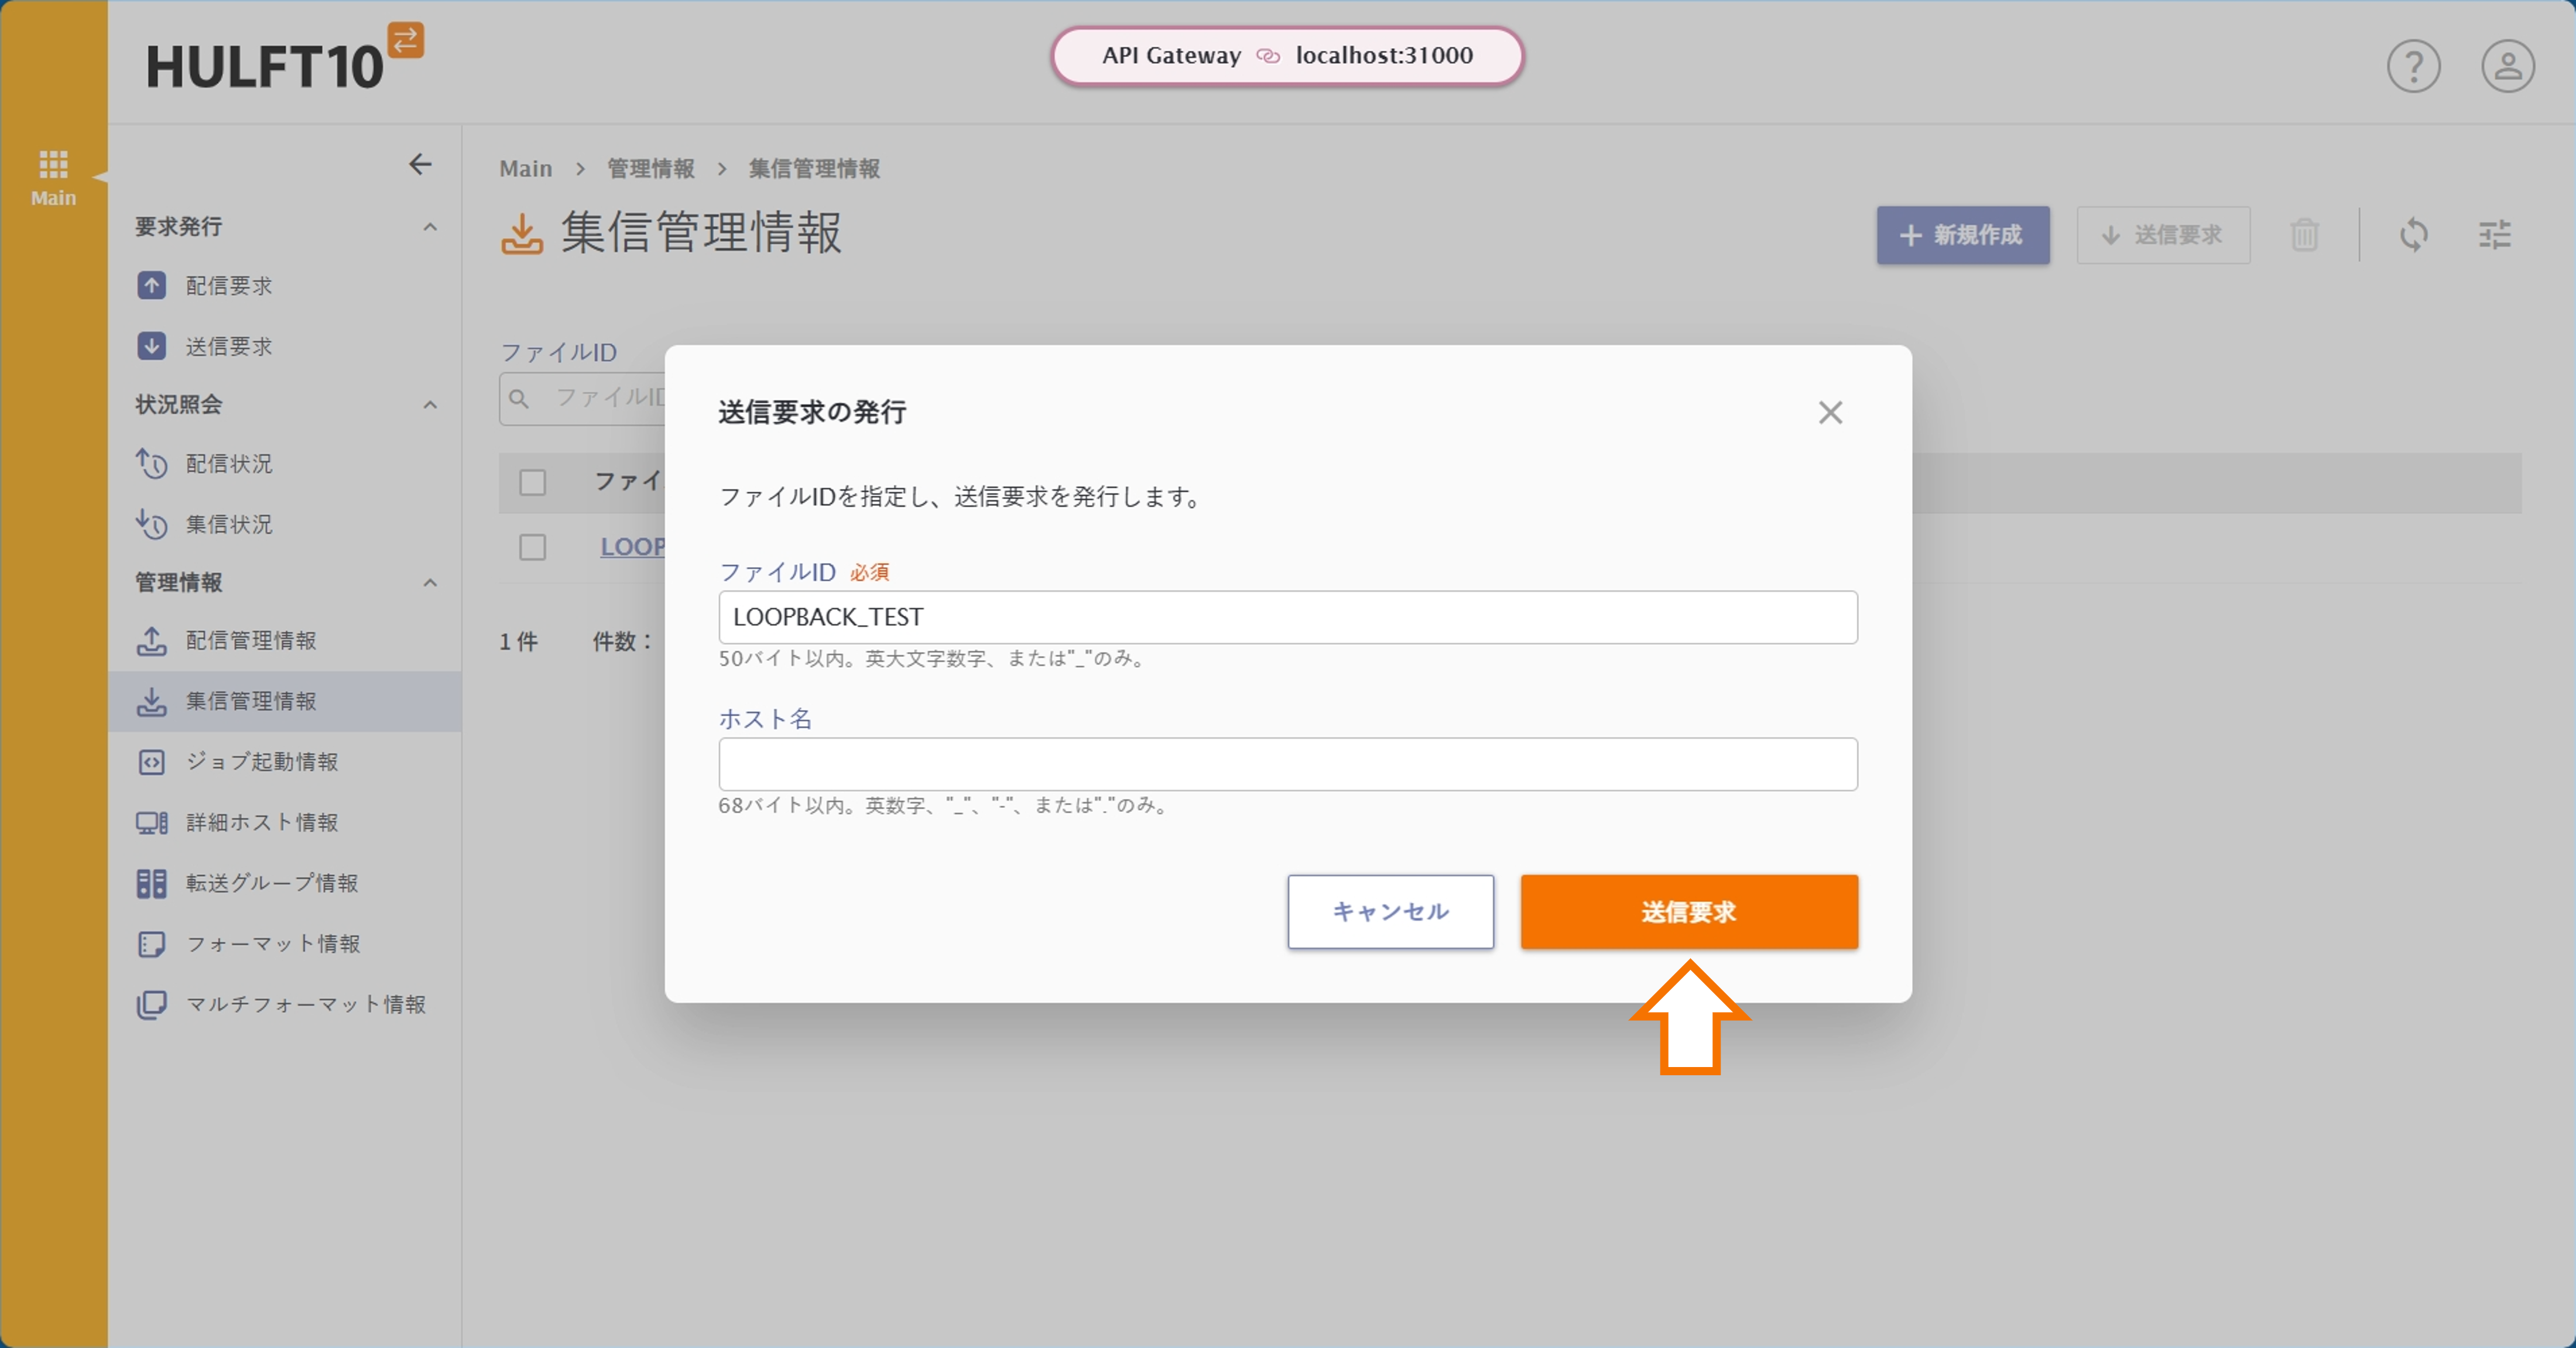
Task: Click the Main grid icon
Action: click(54, 164)
